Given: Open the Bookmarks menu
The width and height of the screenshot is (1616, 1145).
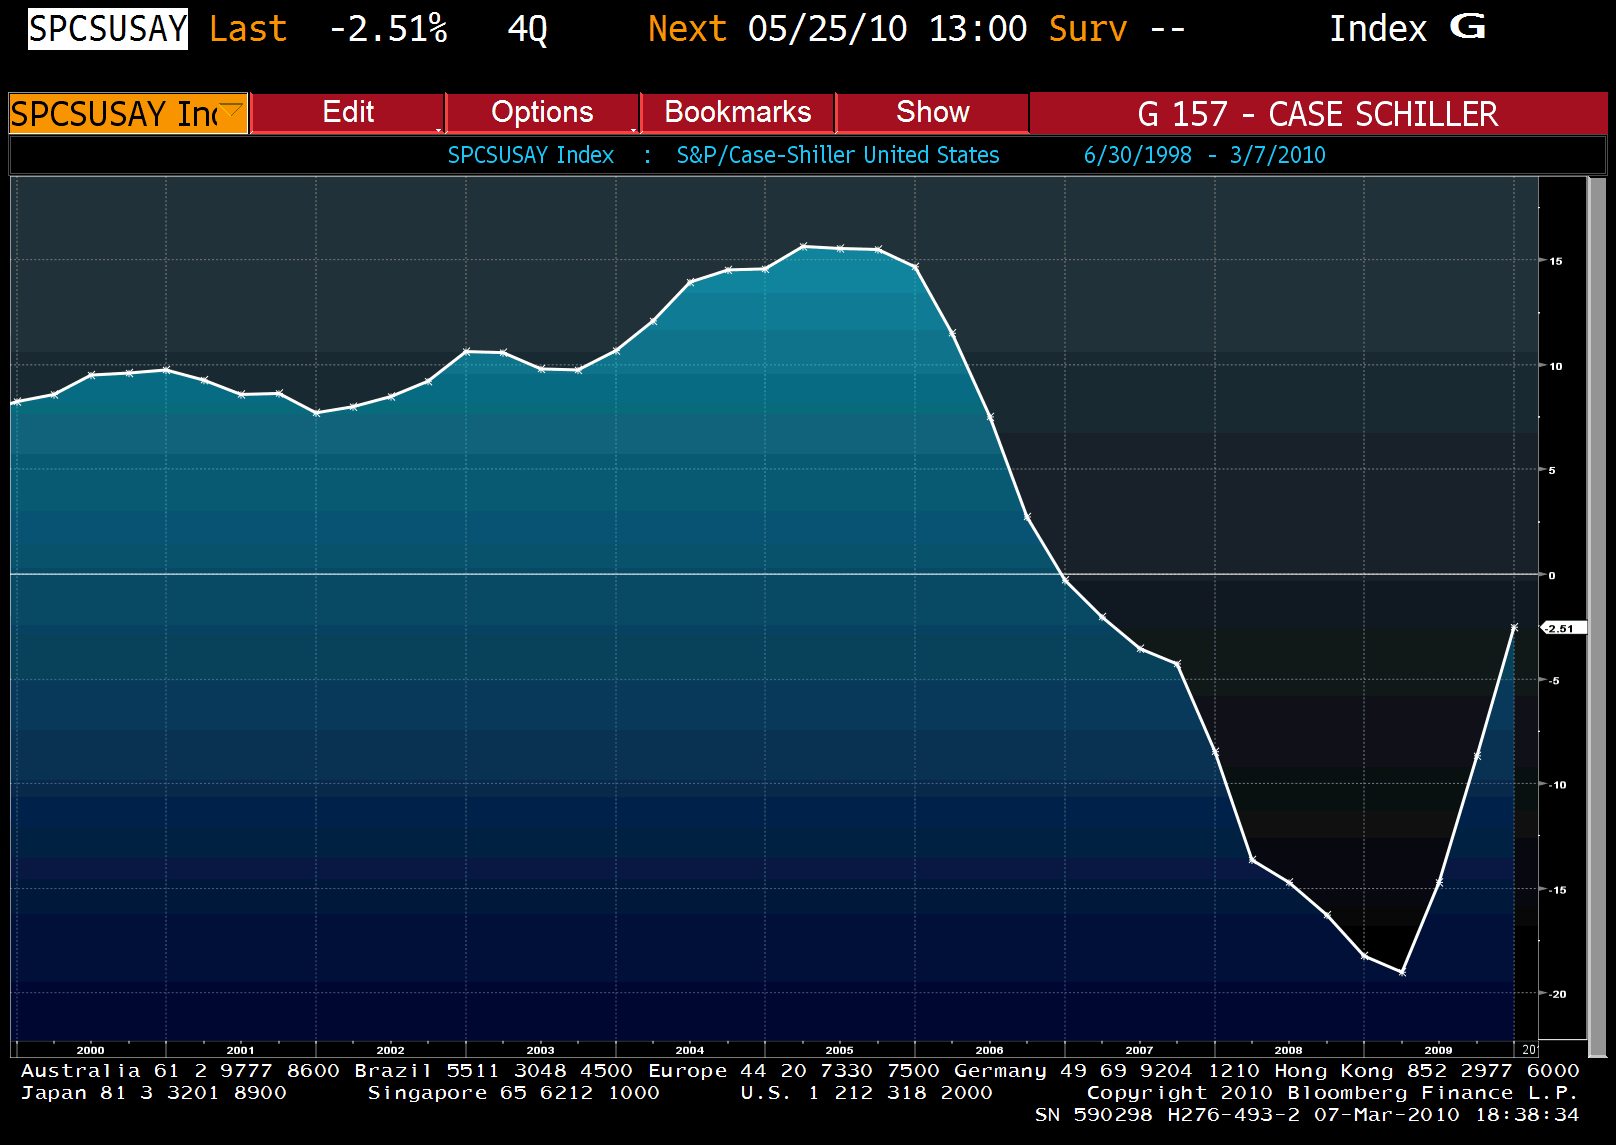Looking at the screenshot, I should tap(737, 112).
